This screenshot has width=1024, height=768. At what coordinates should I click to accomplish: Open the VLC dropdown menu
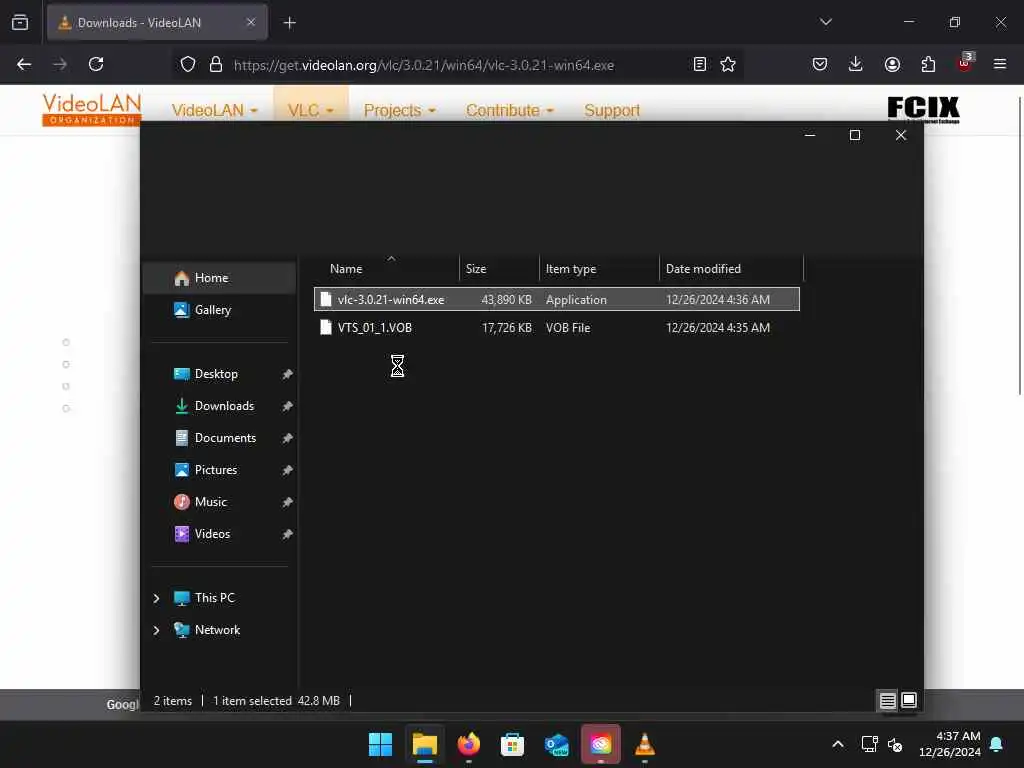(310, 110)
